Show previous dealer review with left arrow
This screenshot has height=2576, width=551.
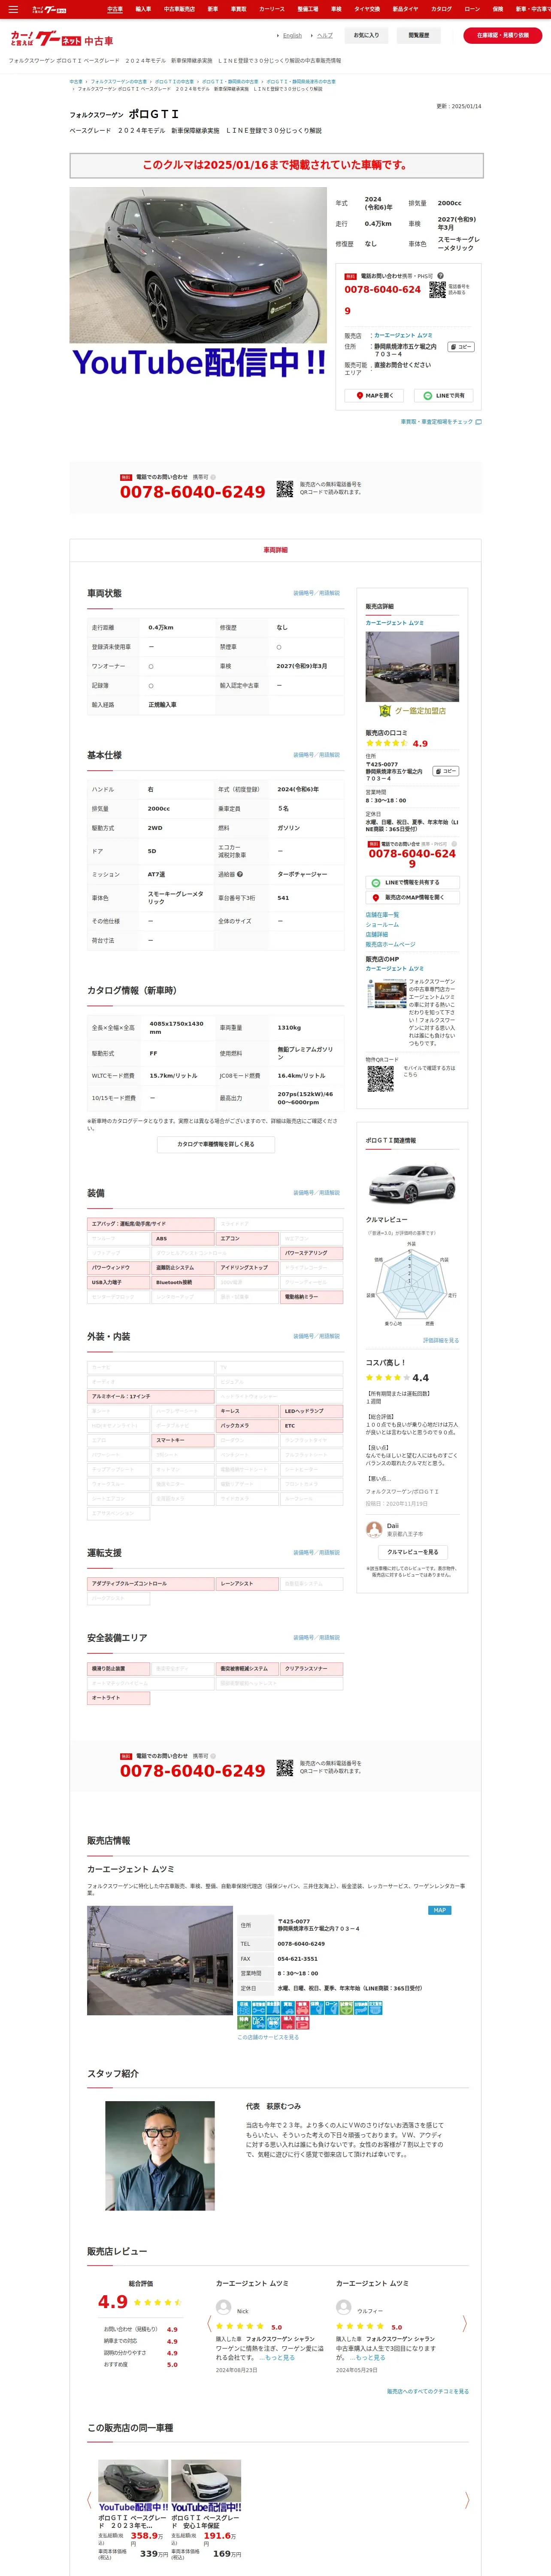209,2323
